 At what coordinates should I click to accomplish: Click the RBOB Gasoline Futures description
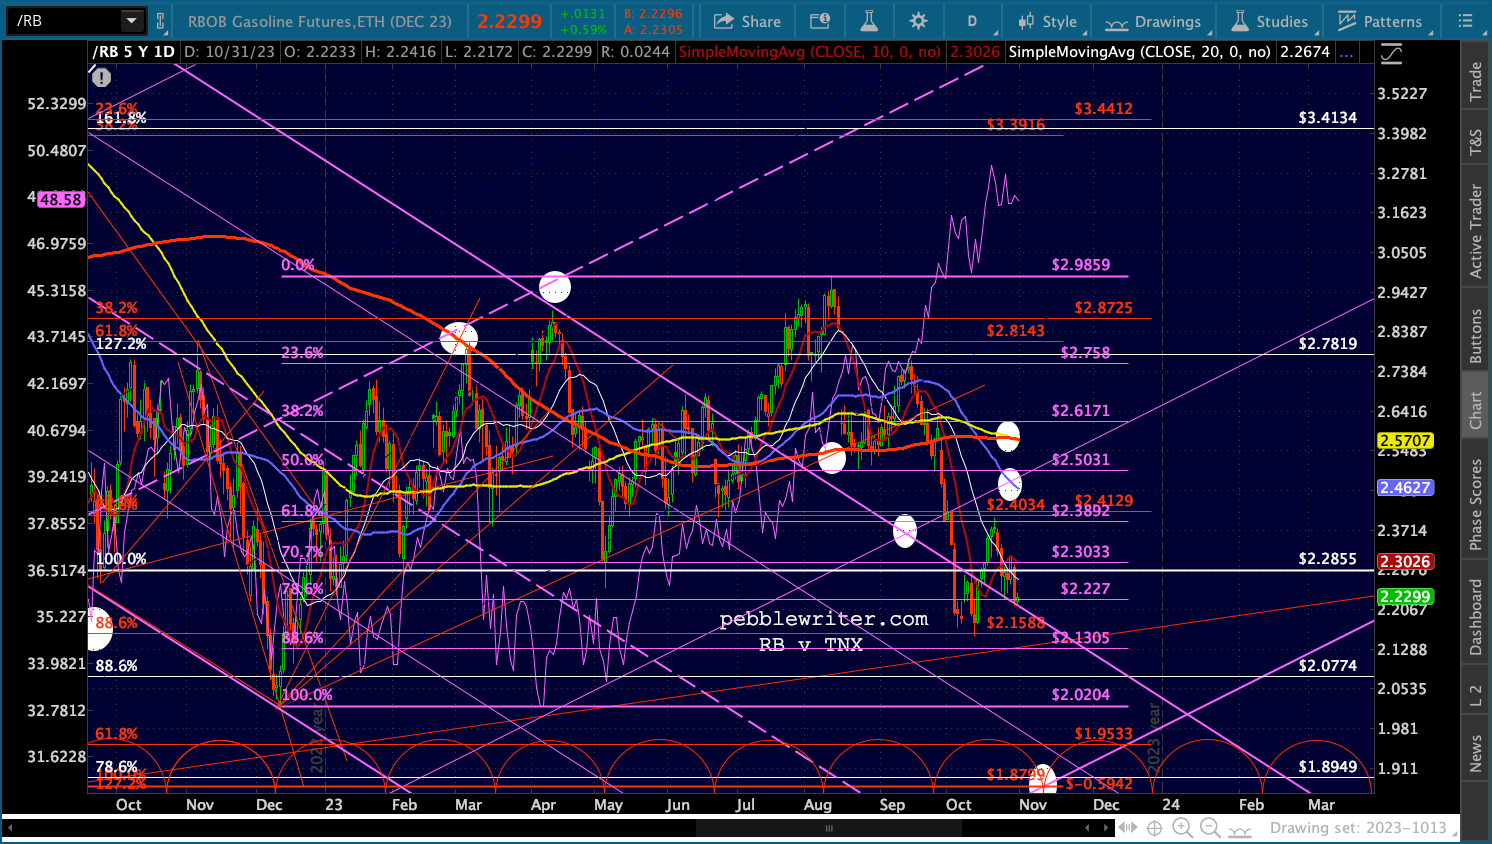coord(319,21)
